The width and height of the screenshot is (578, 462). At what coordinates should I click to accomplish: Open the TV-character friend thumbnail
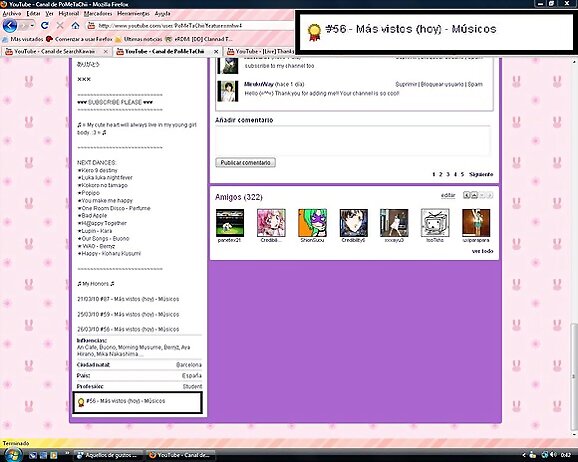pyautogui.click(x=435, y=223)
